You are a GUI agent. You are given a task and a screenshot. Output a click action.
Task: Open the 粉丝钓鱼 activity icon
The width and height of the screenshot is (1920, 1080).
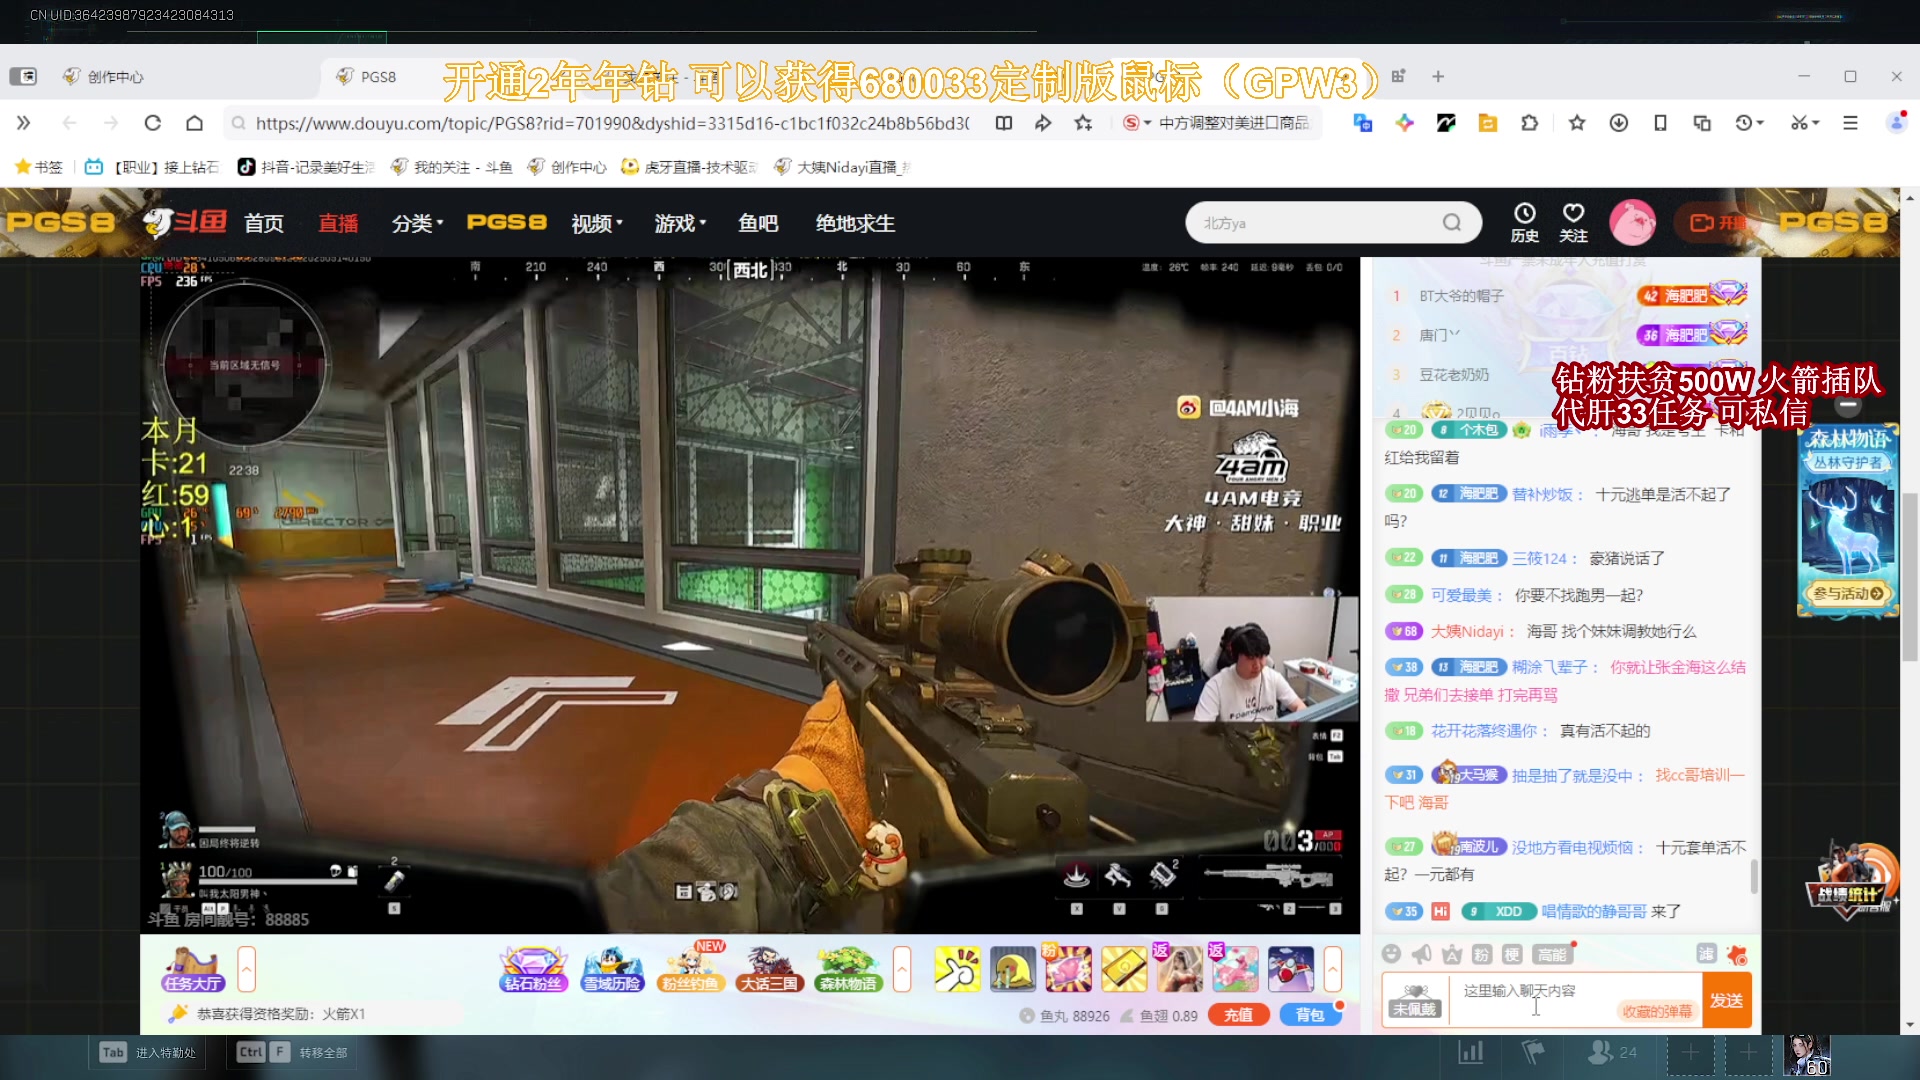[x=690, y=969]
